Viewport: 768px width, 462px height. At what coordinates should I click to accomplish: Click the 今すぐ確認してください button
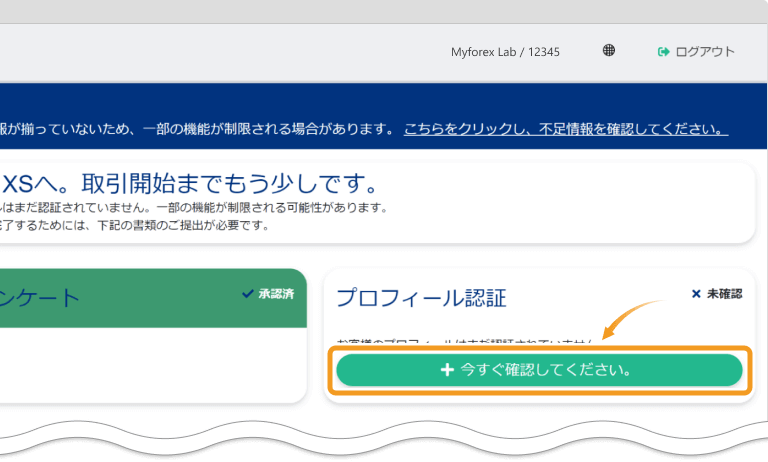click(x=539, y=370)
